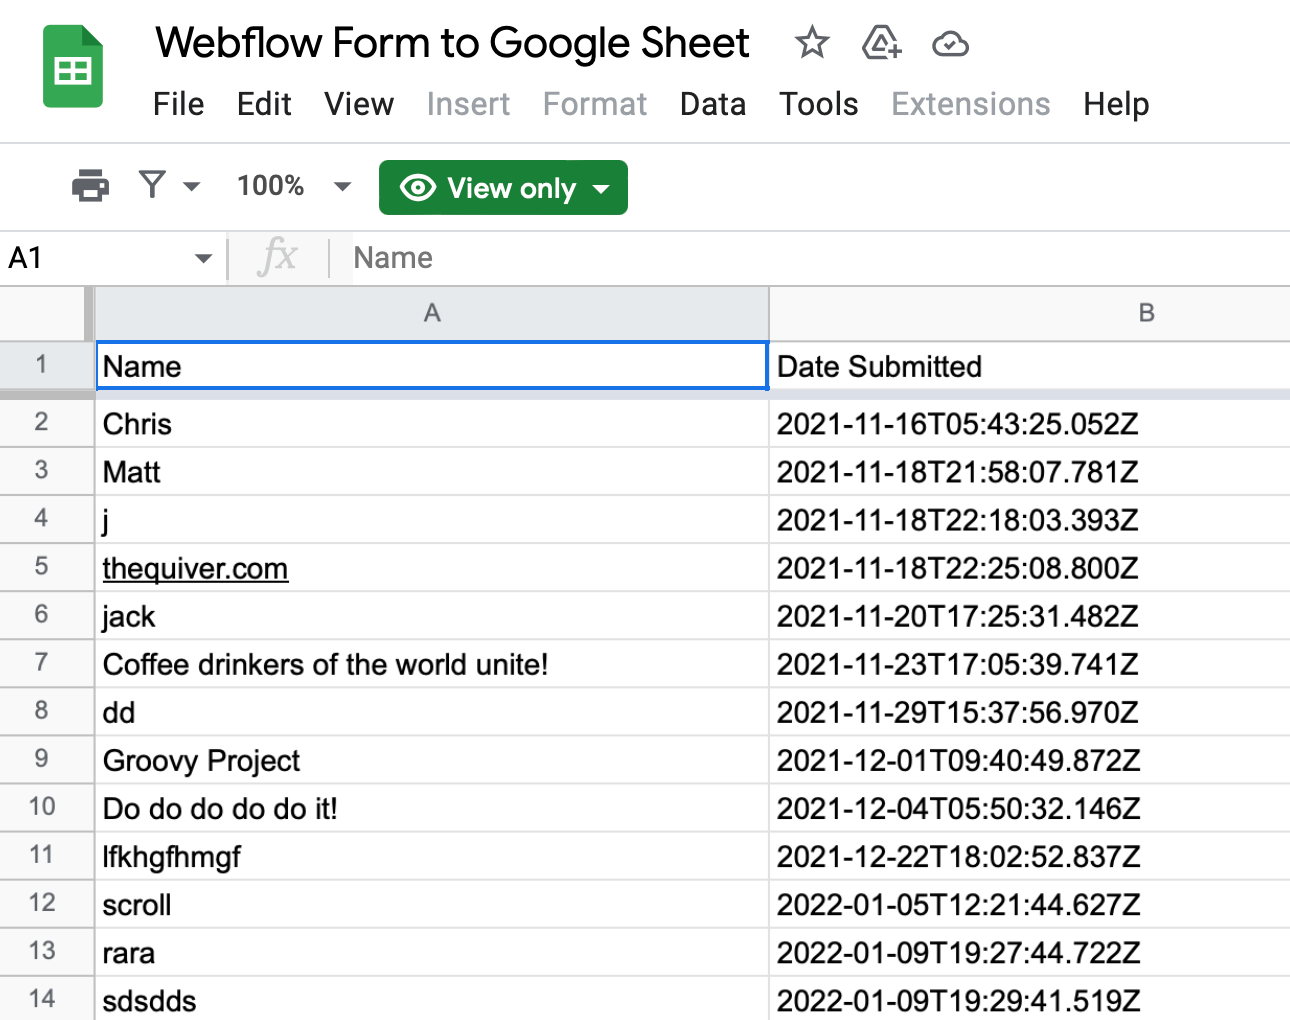The width and height of the screenshot is (1290, 1020).
Task: Click the fx formula icon
Action: 277,257
